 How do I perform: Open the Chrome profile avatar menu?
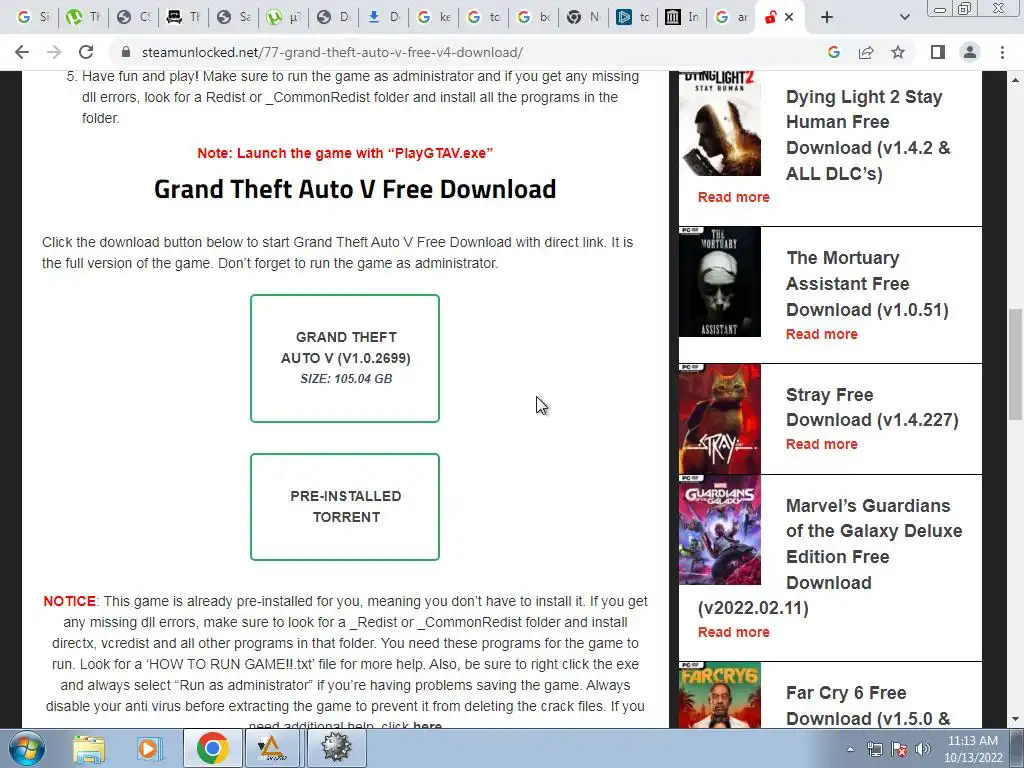[970, 52]
